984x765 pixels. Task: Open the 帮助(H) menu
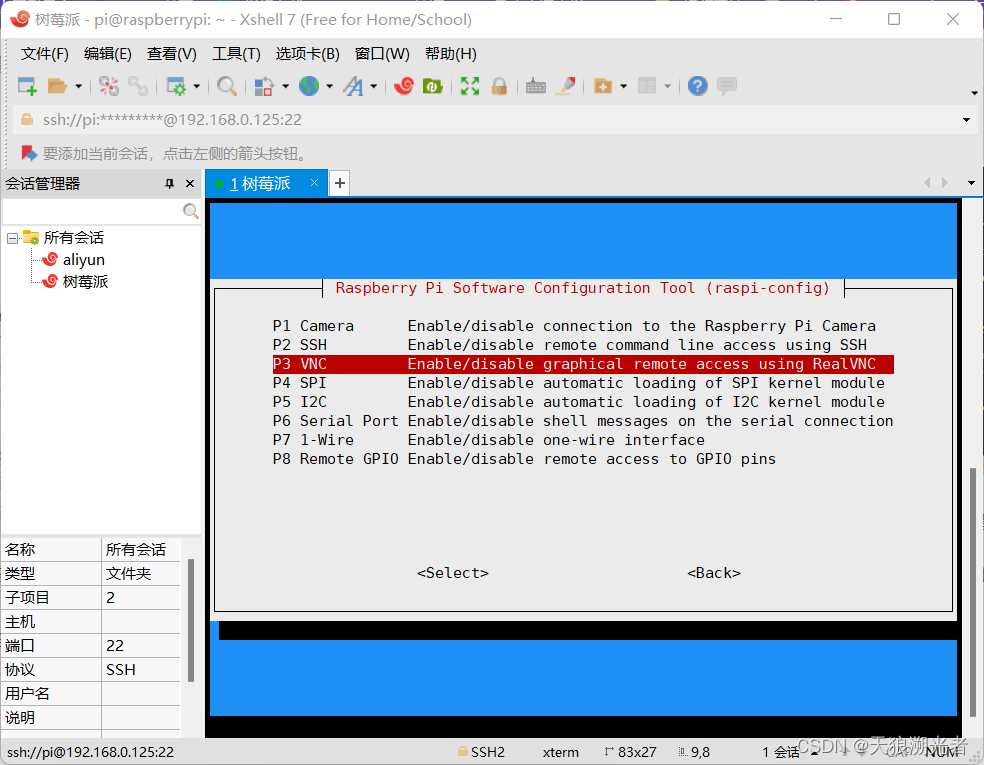[451, 54]
